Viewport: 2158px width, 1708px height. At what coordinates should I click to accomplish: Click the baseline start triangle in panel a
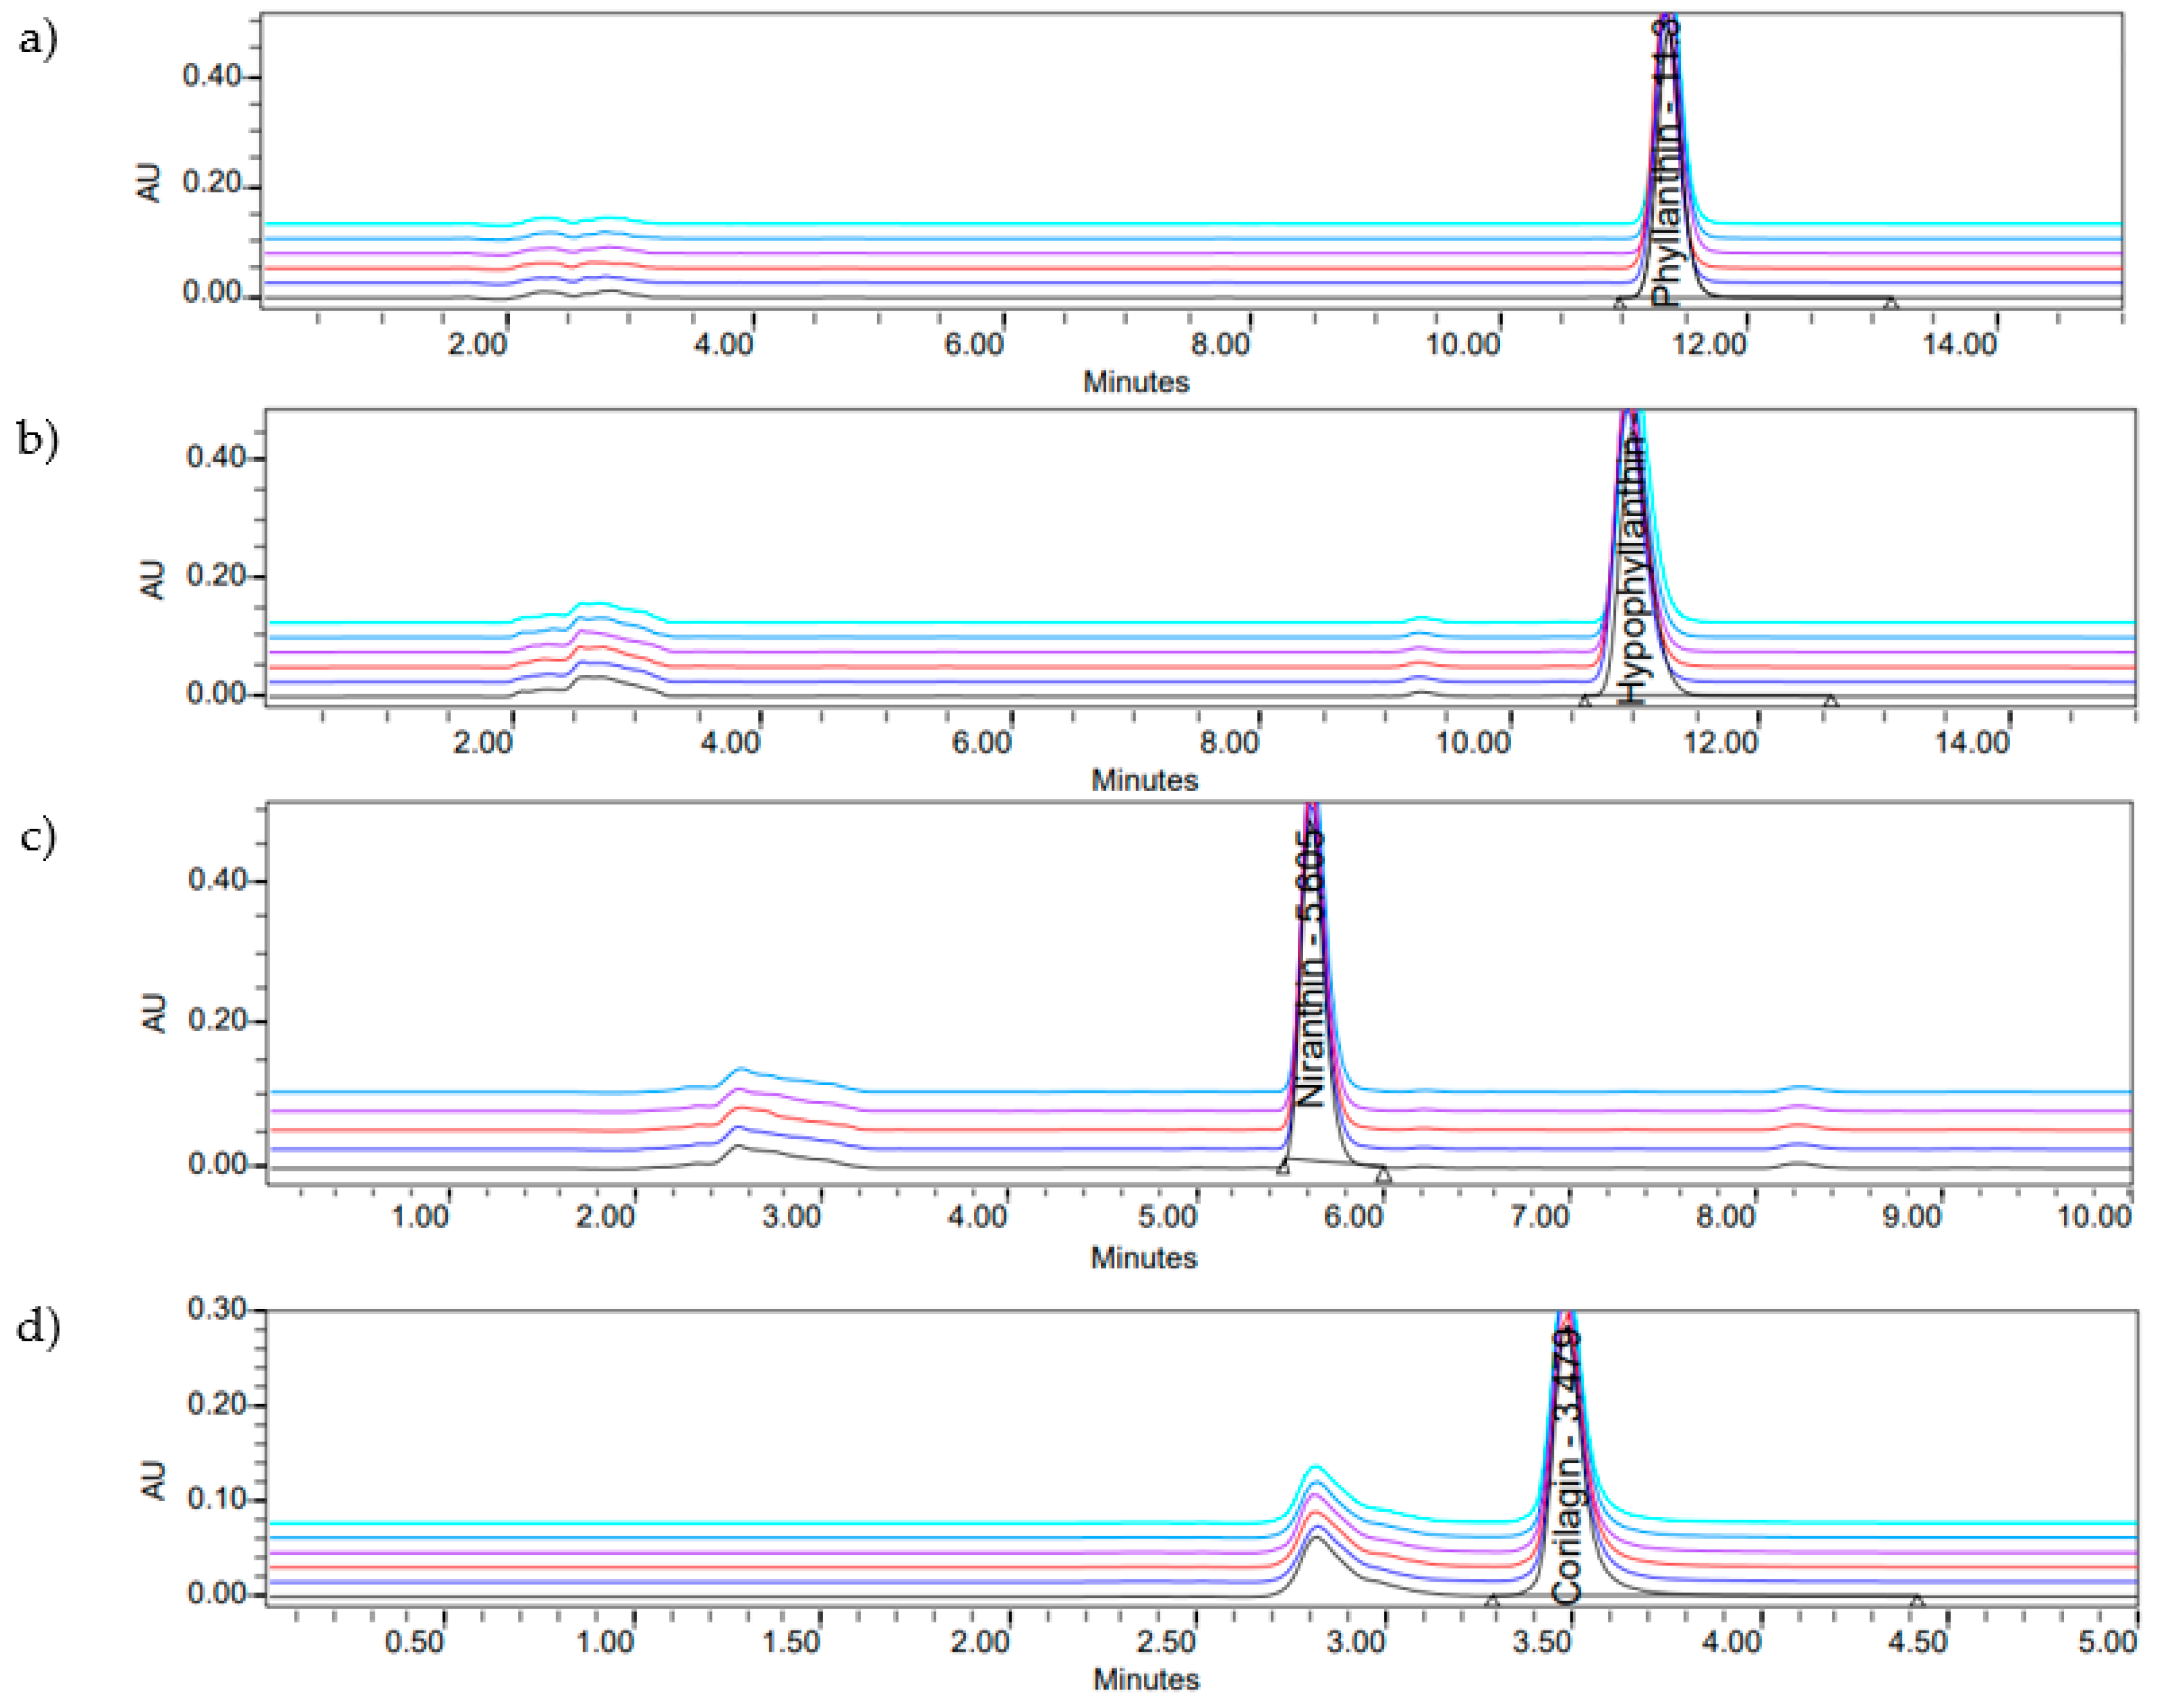pos(1620,303)
